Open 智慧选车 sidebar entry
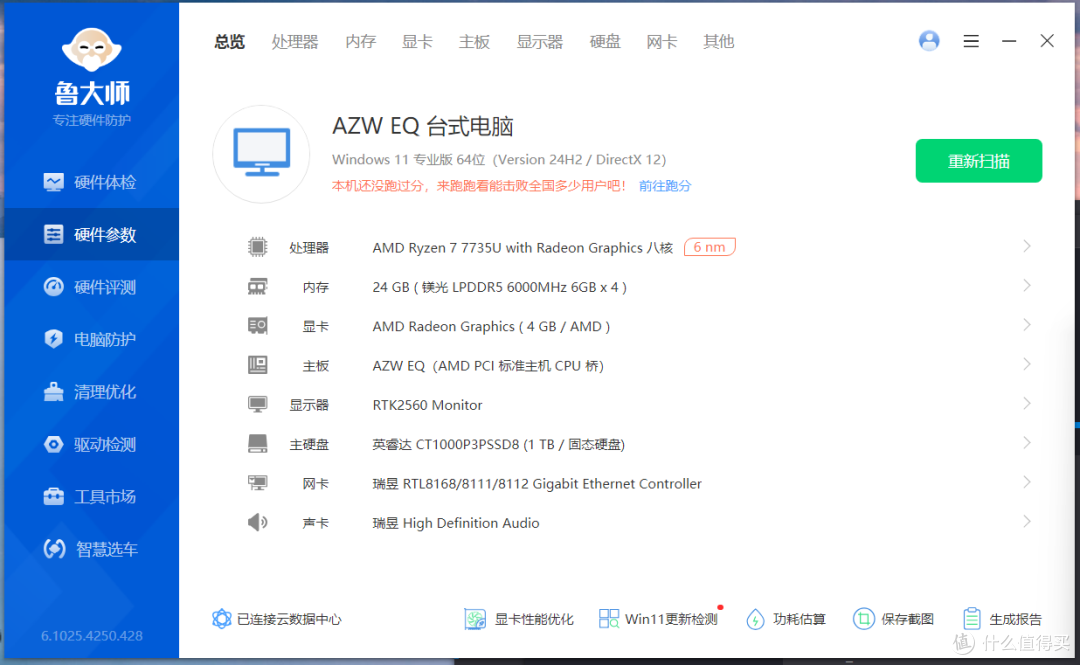This screenshot has height=665, width=1080. (90, 549)
